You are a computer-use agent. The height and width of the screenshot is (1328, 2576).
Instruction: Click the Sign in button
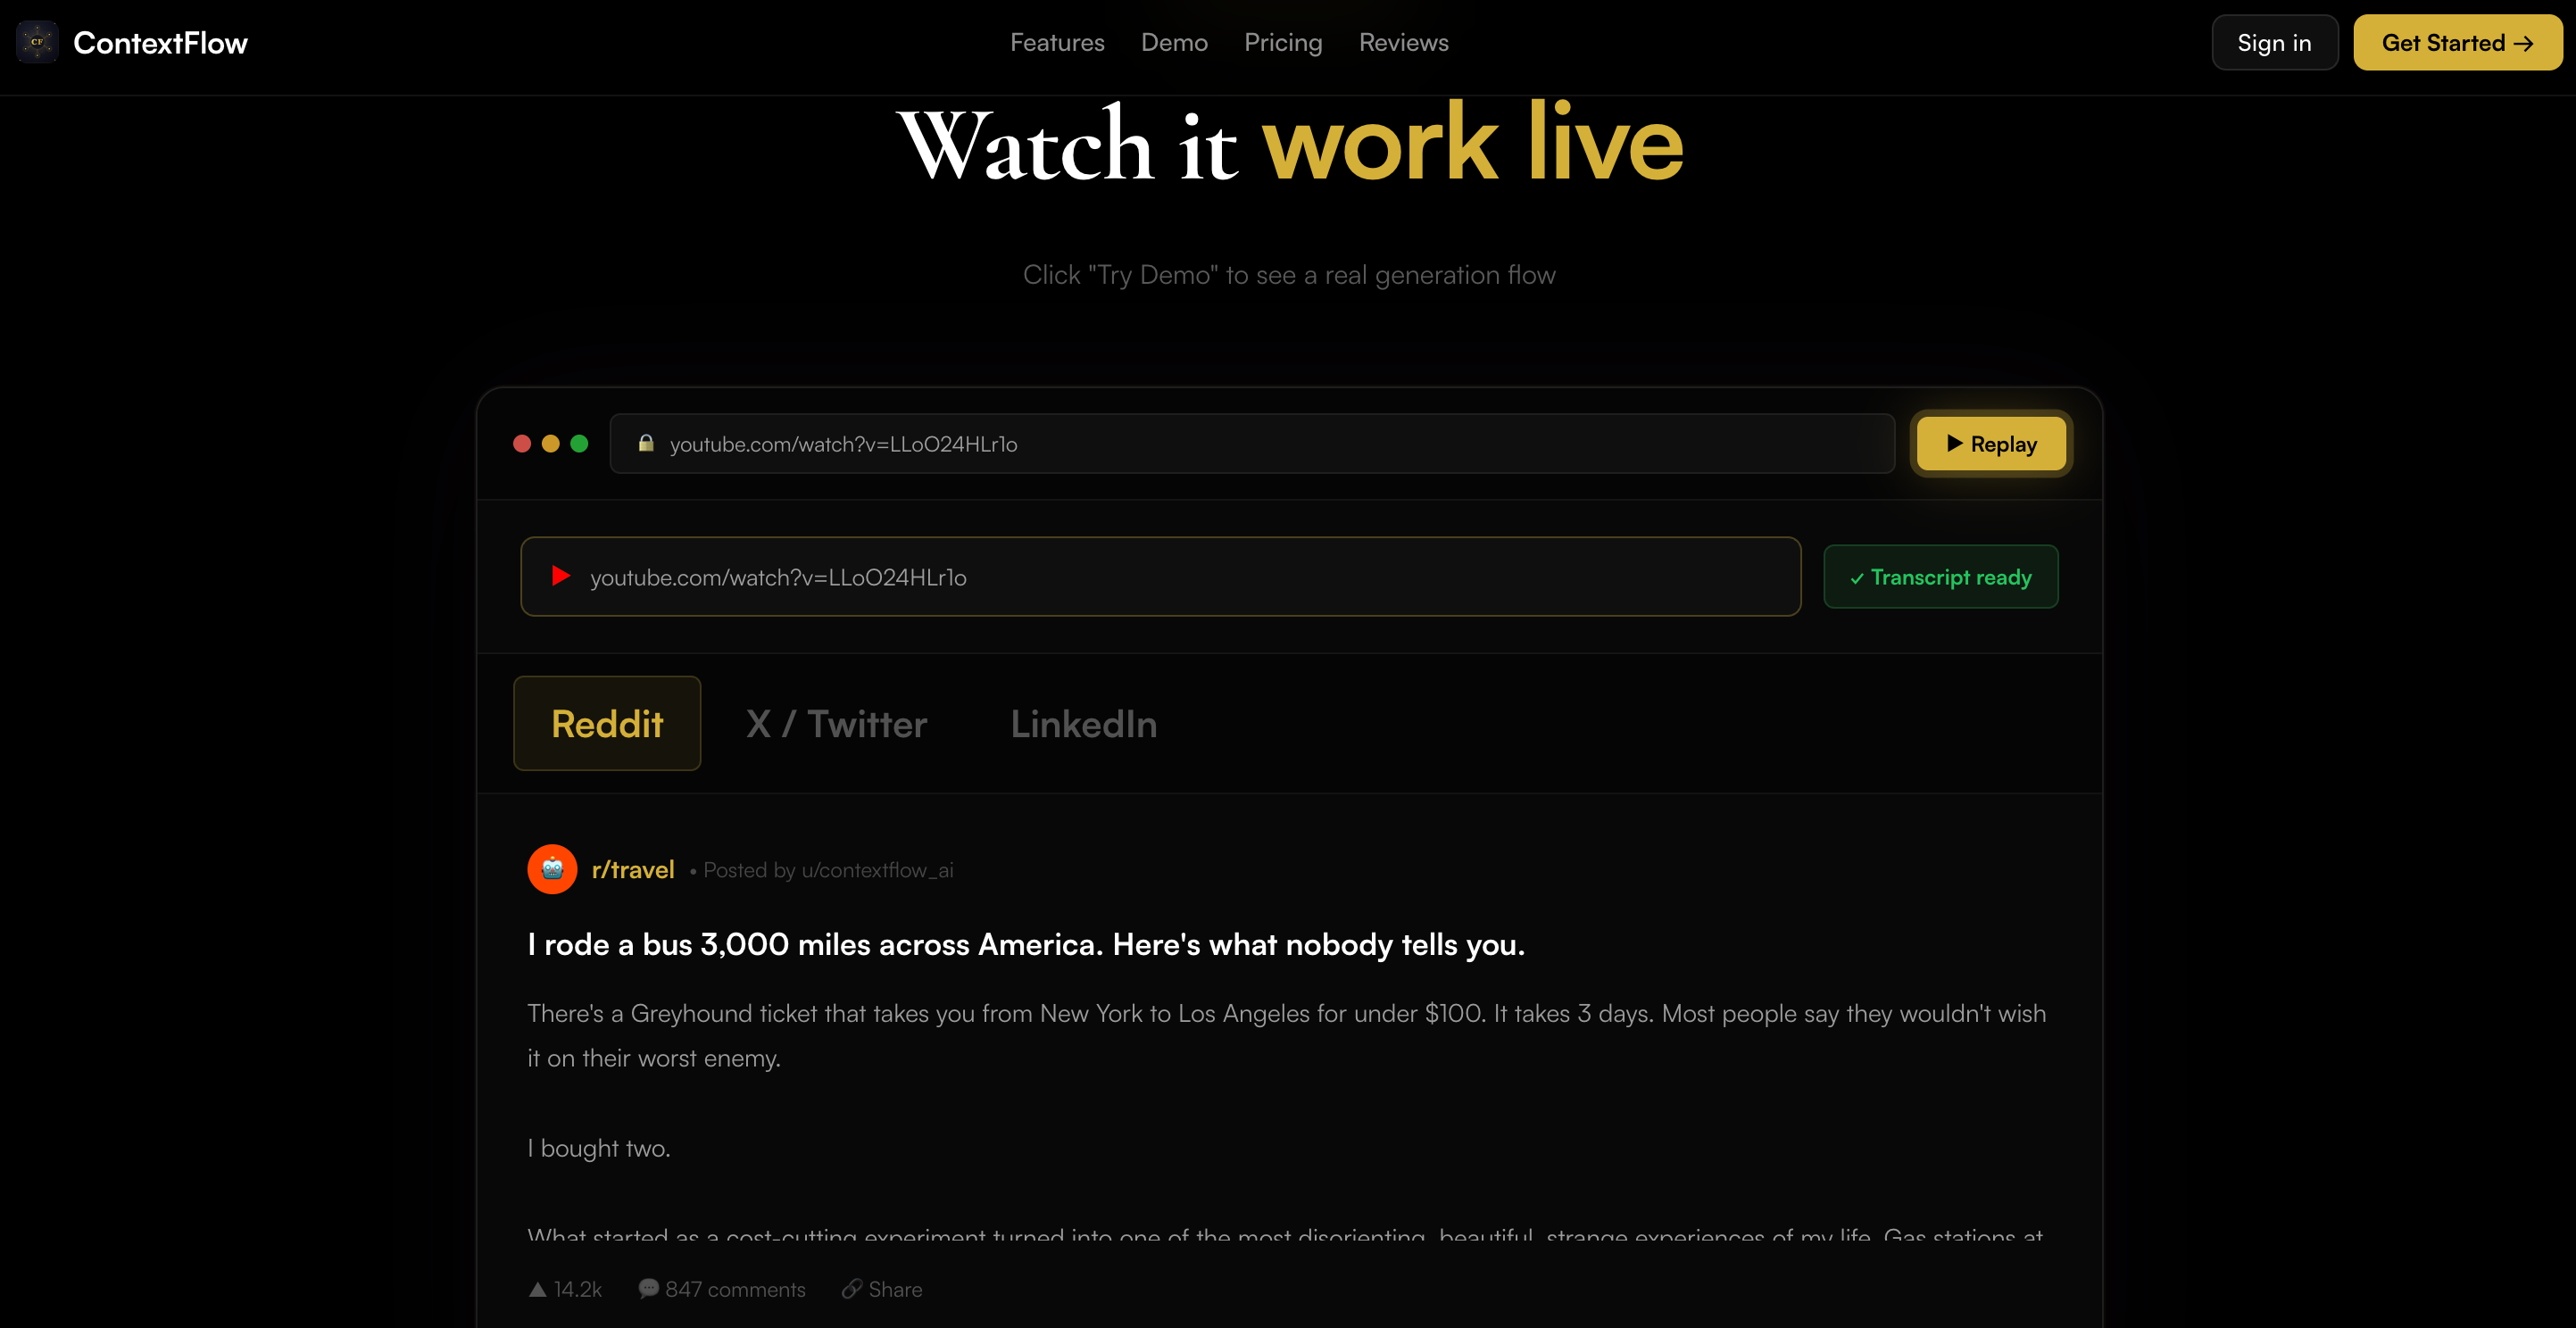(2274, 42)
